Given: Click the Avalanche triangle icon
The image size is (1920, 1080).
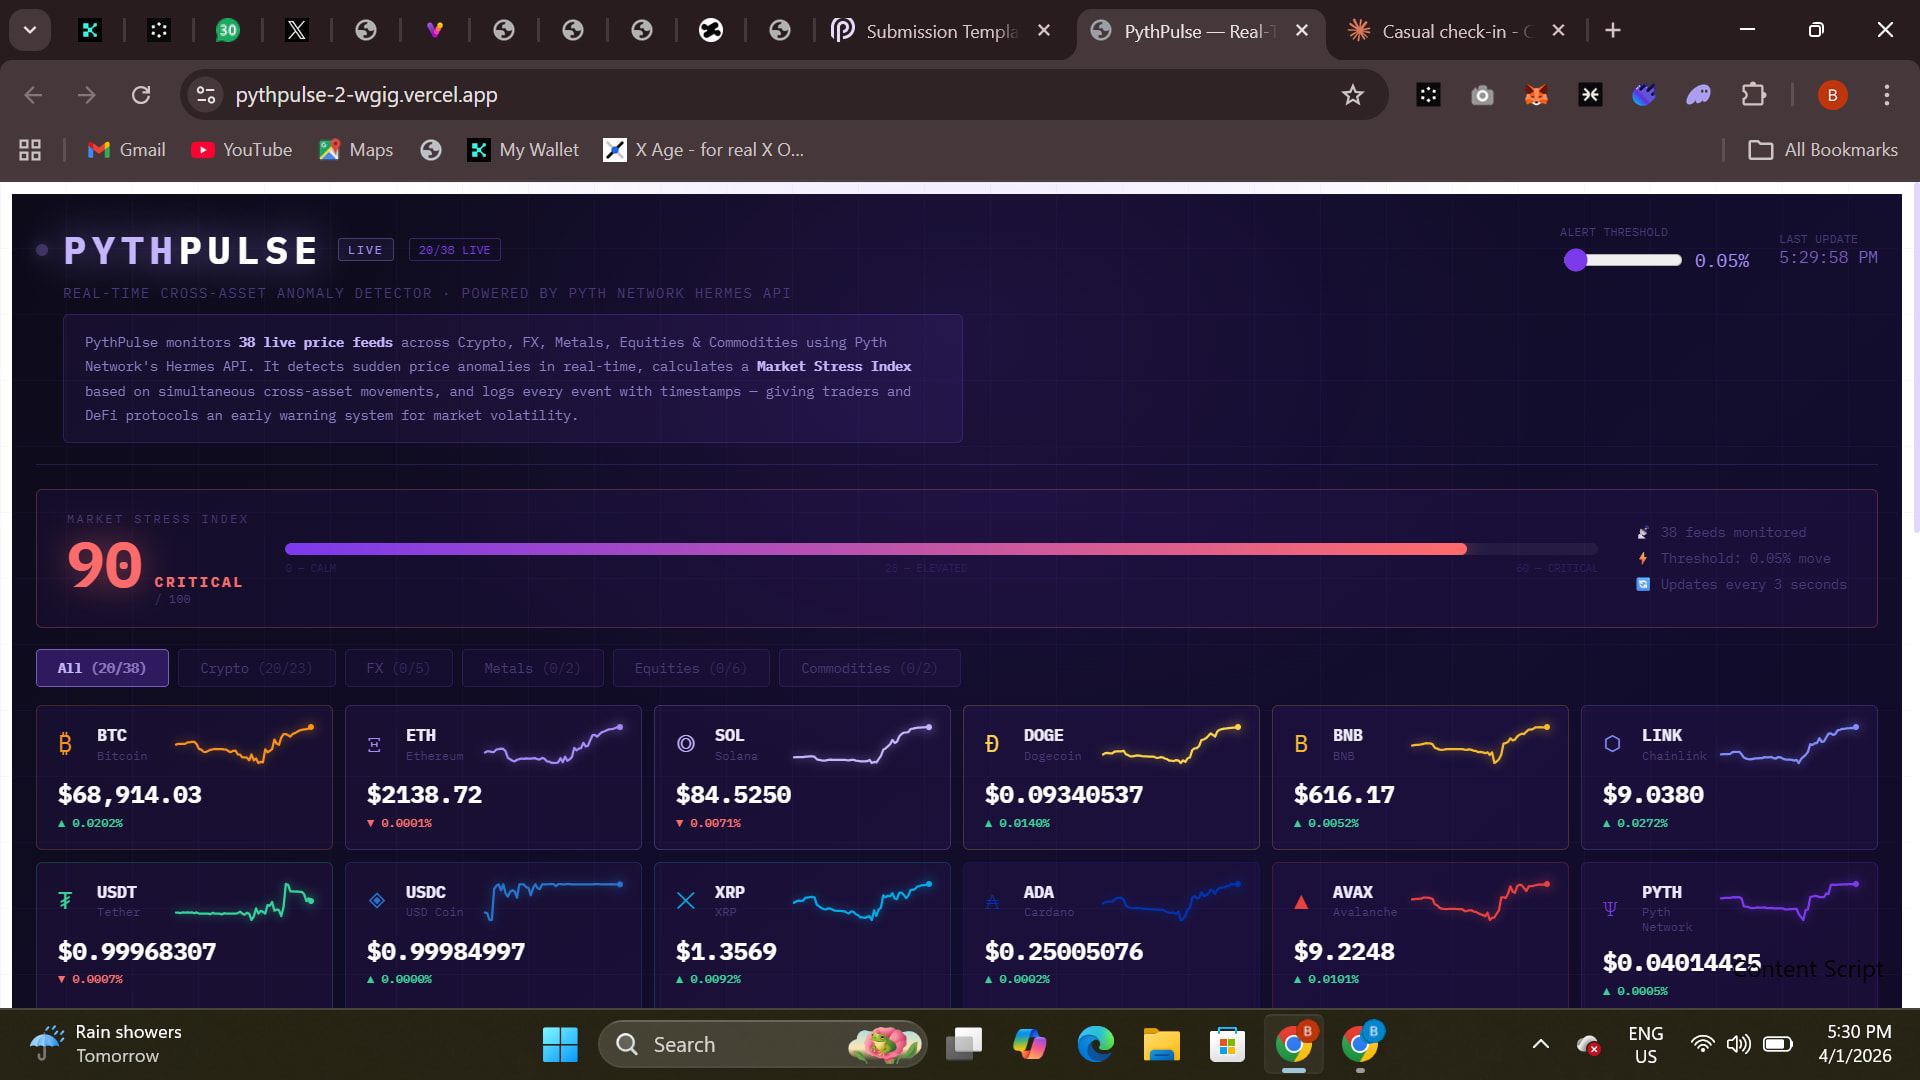Looking at the screenshot, I should click(1301, 902).
